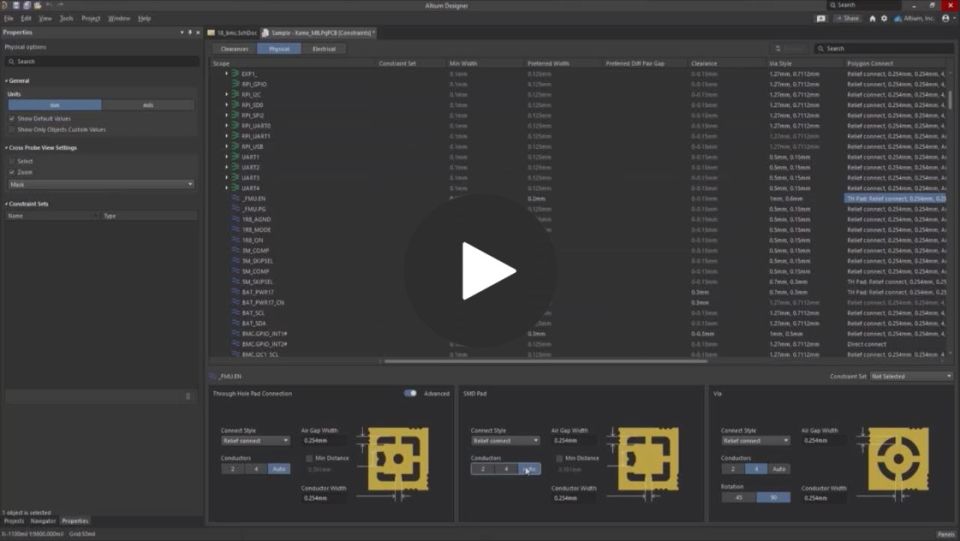Screen dimensions: 960x541
Task: Click the vertical scrollbar of the net table
Action: 950,98
